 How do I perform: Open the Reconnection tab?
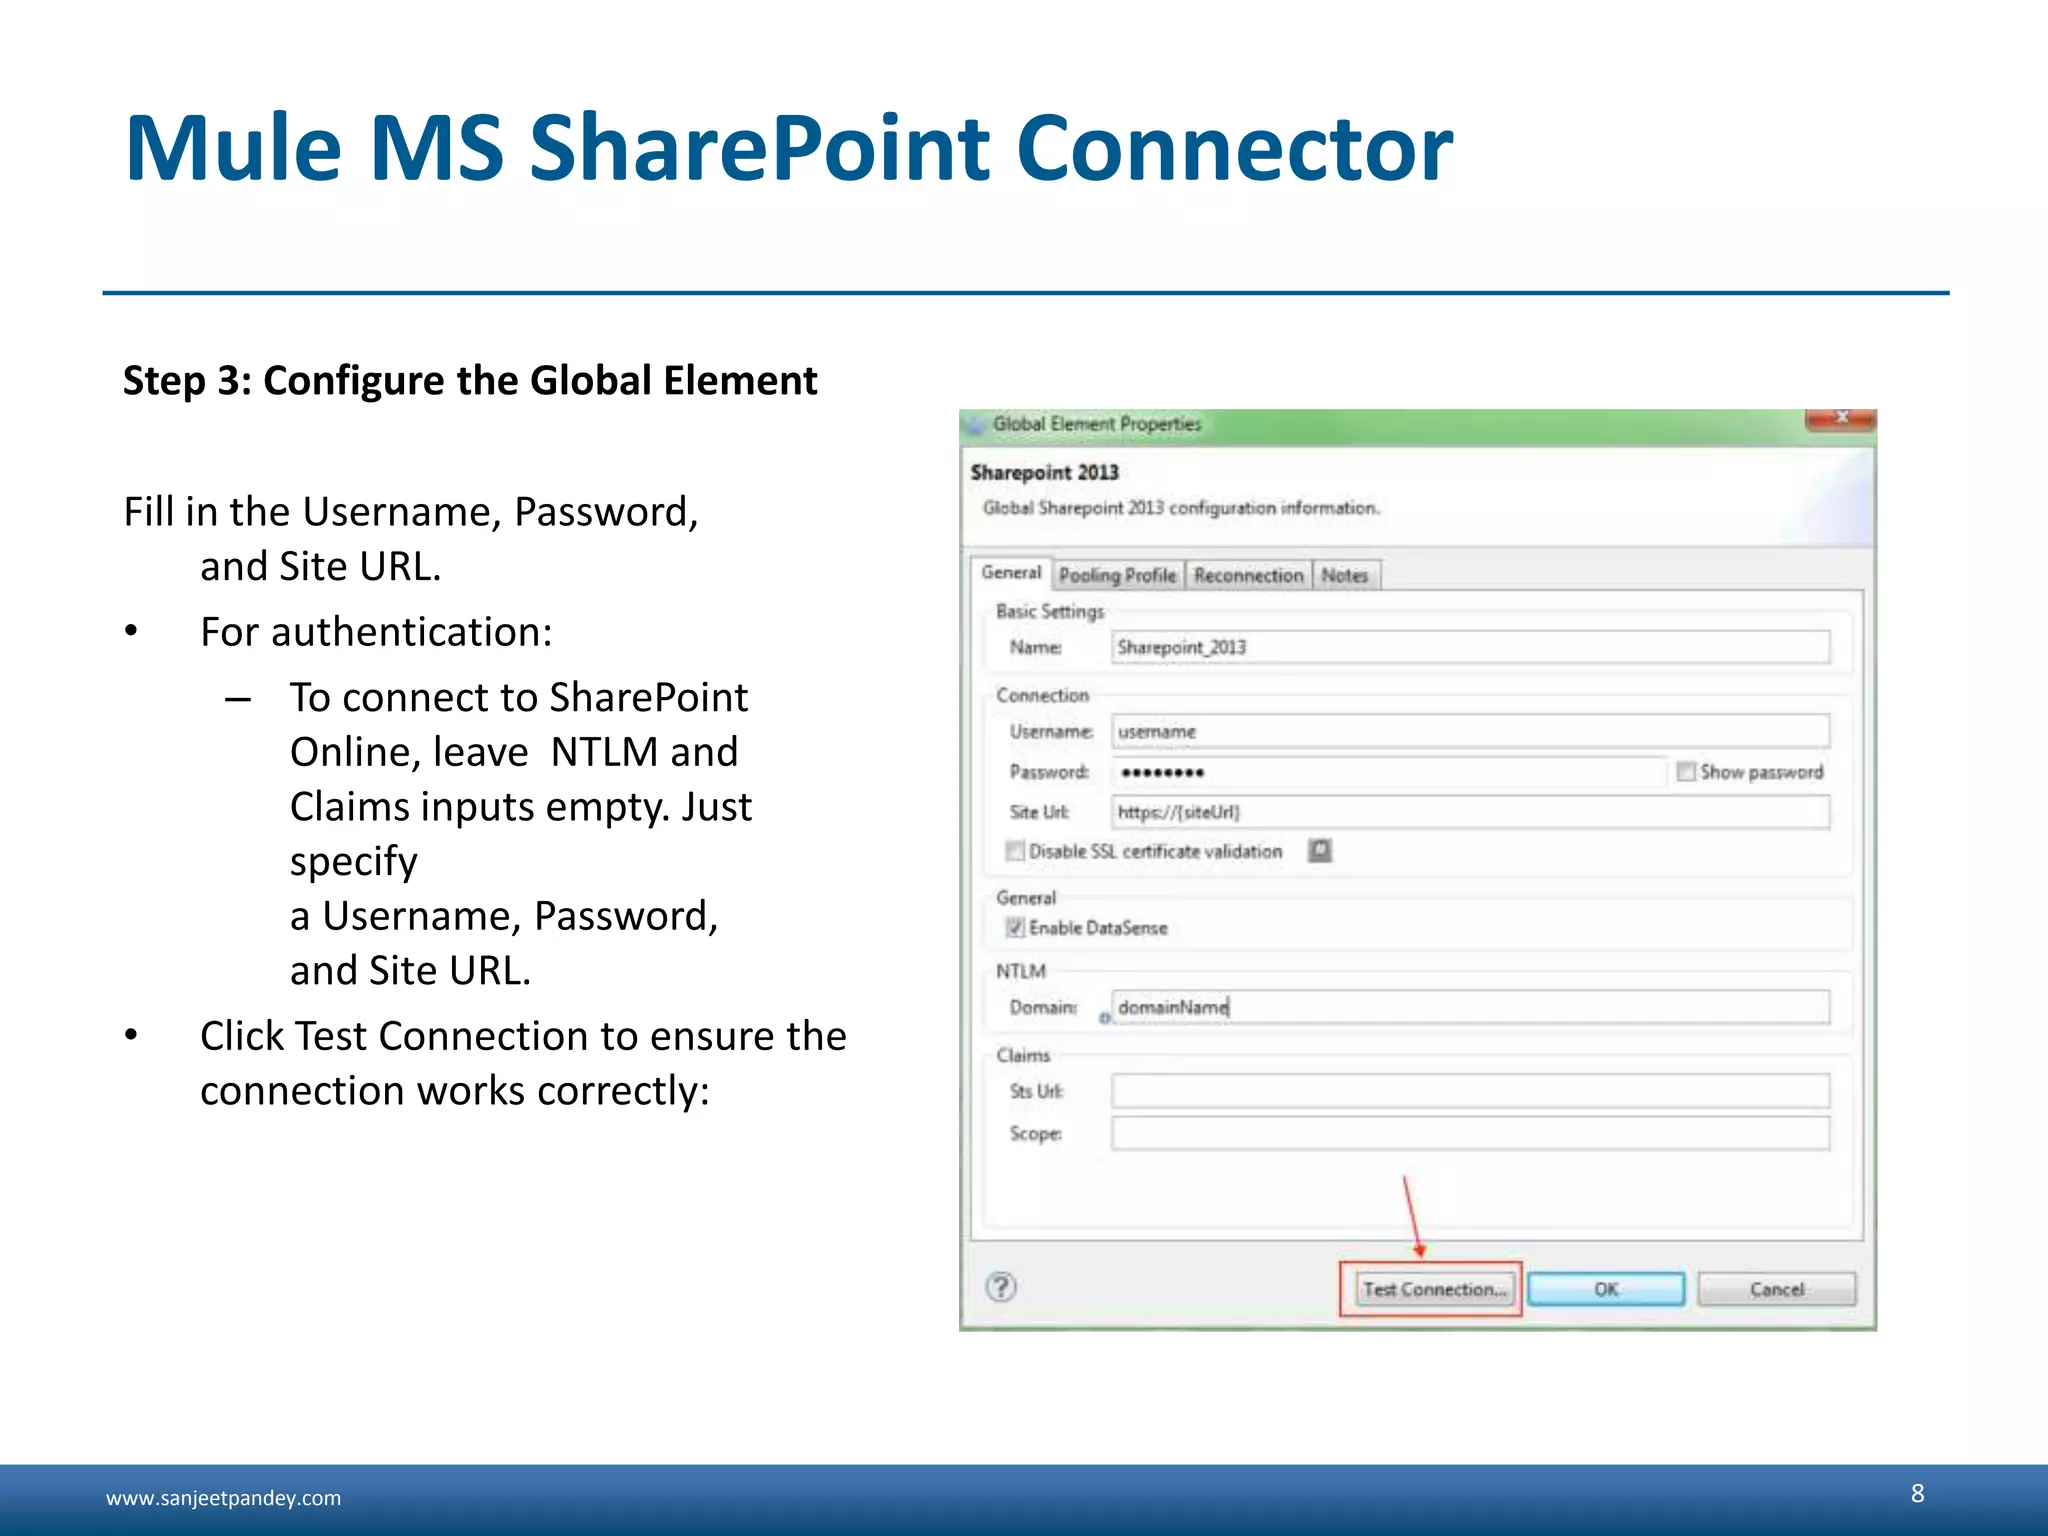(x=1248, y=575)
